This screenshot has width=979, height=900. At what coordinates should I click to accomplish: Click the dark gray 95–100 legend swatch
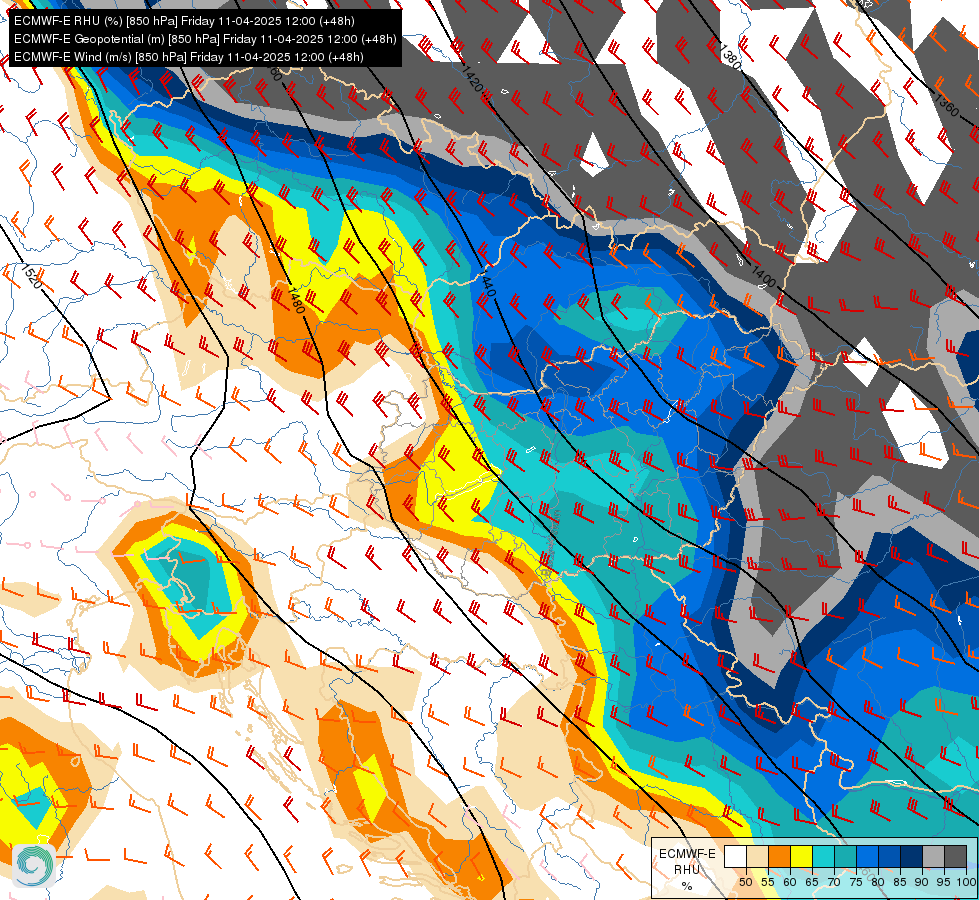tap(955, 856)
